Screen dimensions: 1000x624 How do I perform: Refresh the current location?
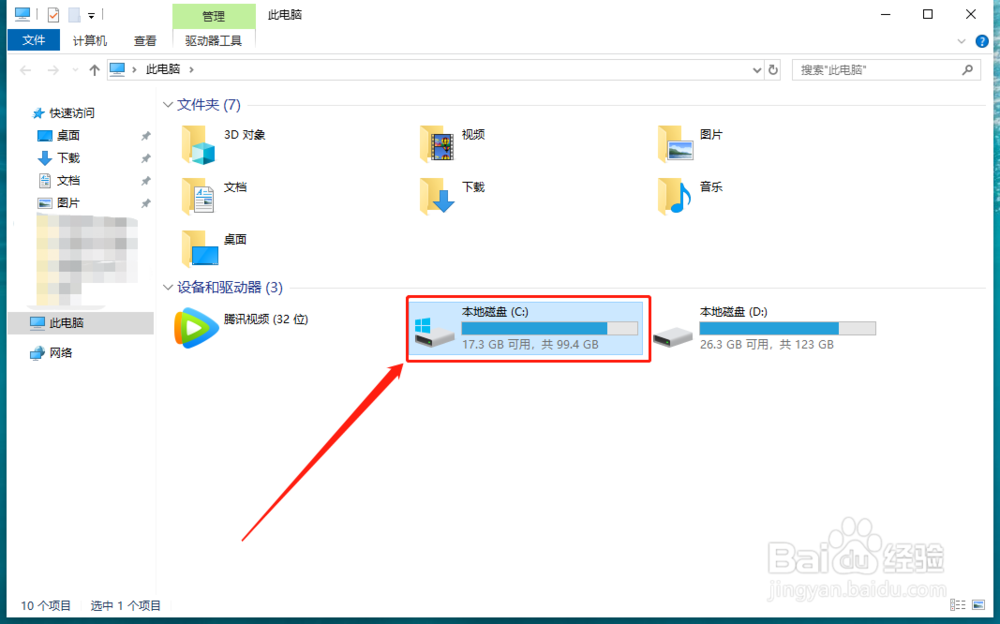[x=773, y=70]
